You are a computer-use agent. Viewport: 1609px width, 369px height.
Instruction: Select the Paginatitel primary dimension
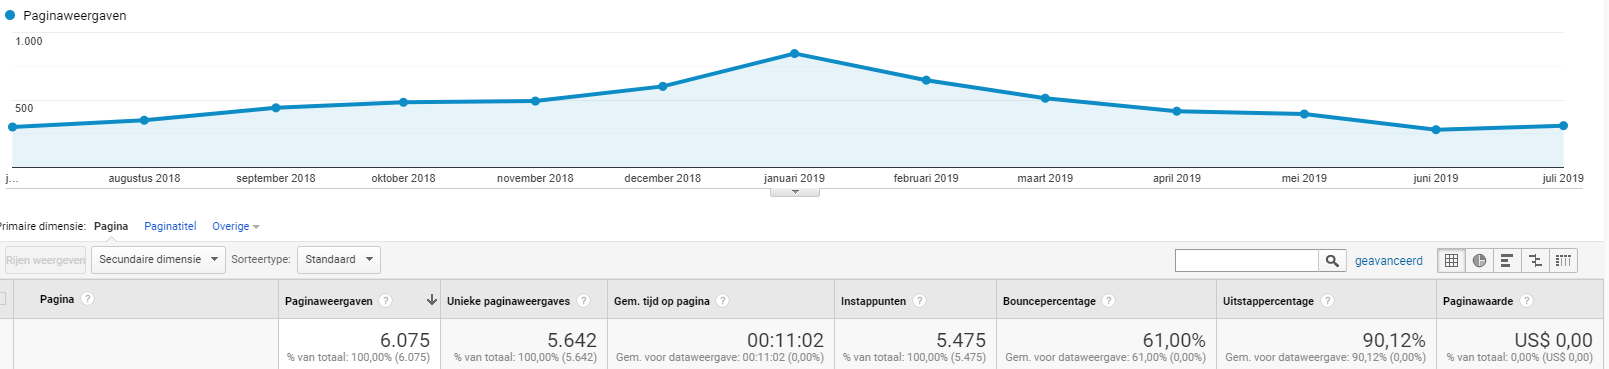point(170,227)
